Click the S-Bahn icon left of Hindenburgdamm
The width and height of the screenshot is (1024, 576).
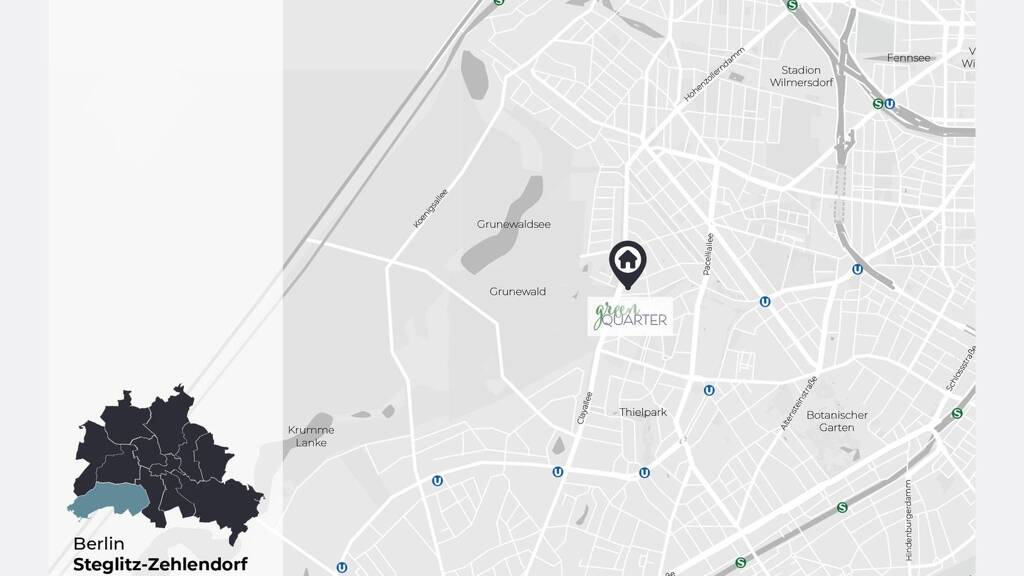click(842, 507)
